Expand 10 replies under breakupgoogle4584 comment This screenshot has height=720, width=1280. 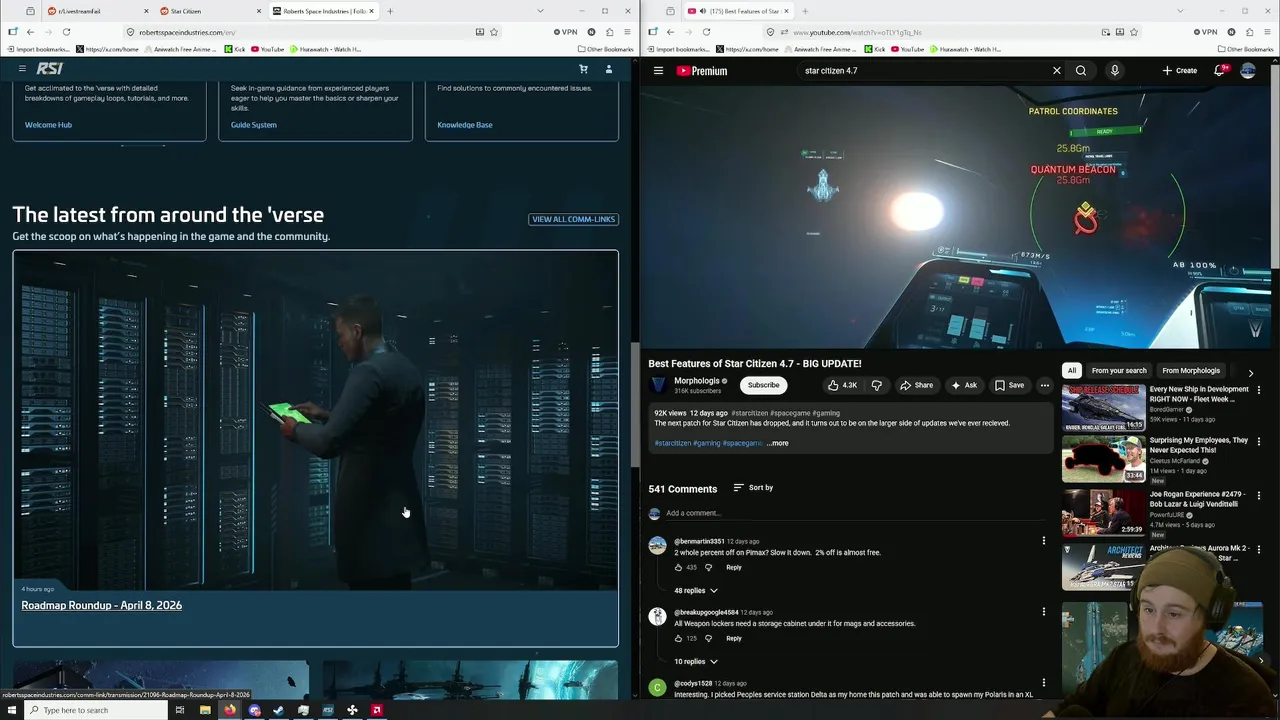pyautogui.click(x=695, y=662)
